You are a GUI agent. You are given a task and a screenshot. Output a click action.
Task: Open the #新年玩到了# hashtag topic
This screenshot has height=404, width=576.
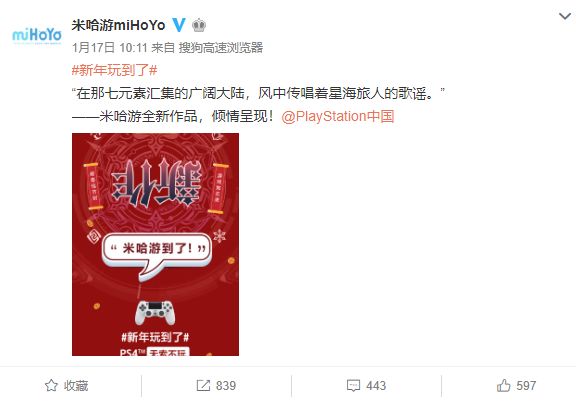(x=115, y=70)
